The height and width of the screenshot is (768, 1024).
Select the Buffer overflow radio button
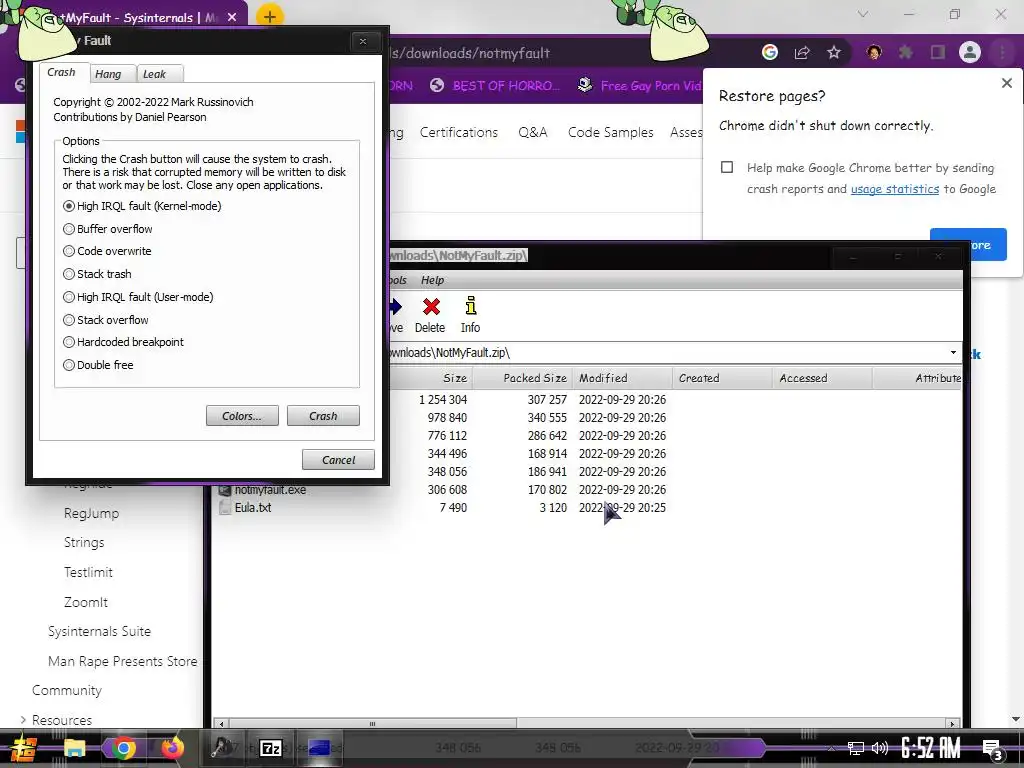pos(69,229)
